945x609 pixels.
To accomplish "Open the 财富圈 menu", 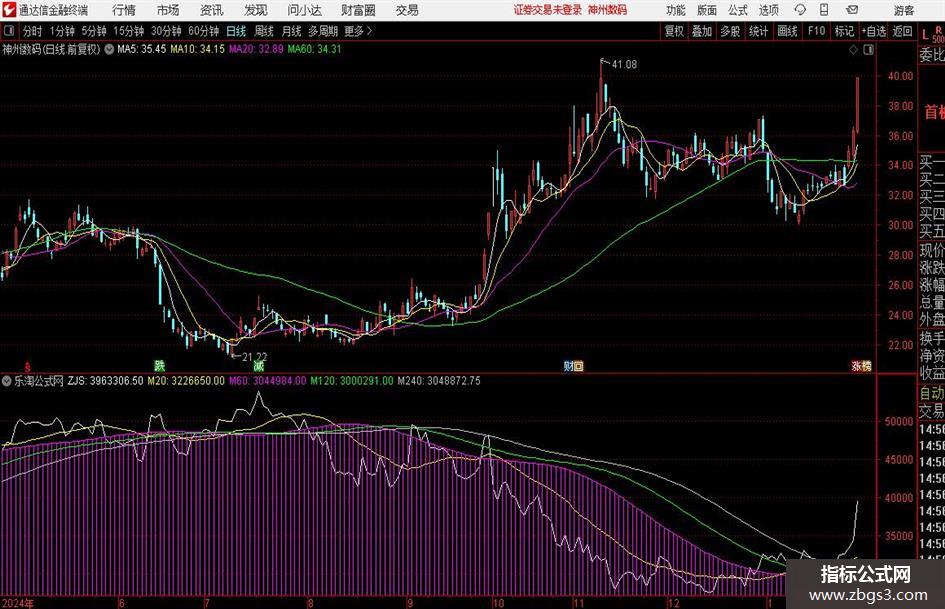I will tap(358, 10).
